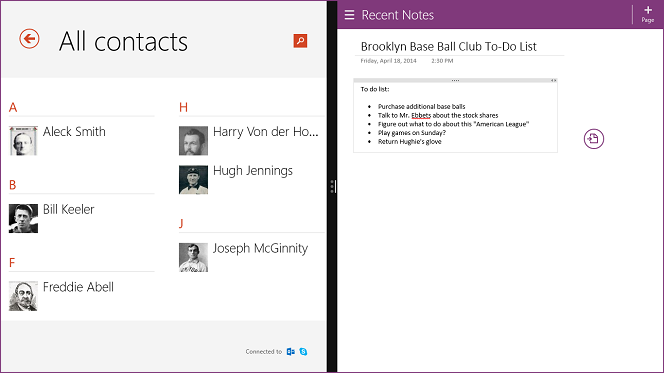Click the note container top grip dots
Screen dimensions: 664x373
pyautogui.click(x=455, y=80)
